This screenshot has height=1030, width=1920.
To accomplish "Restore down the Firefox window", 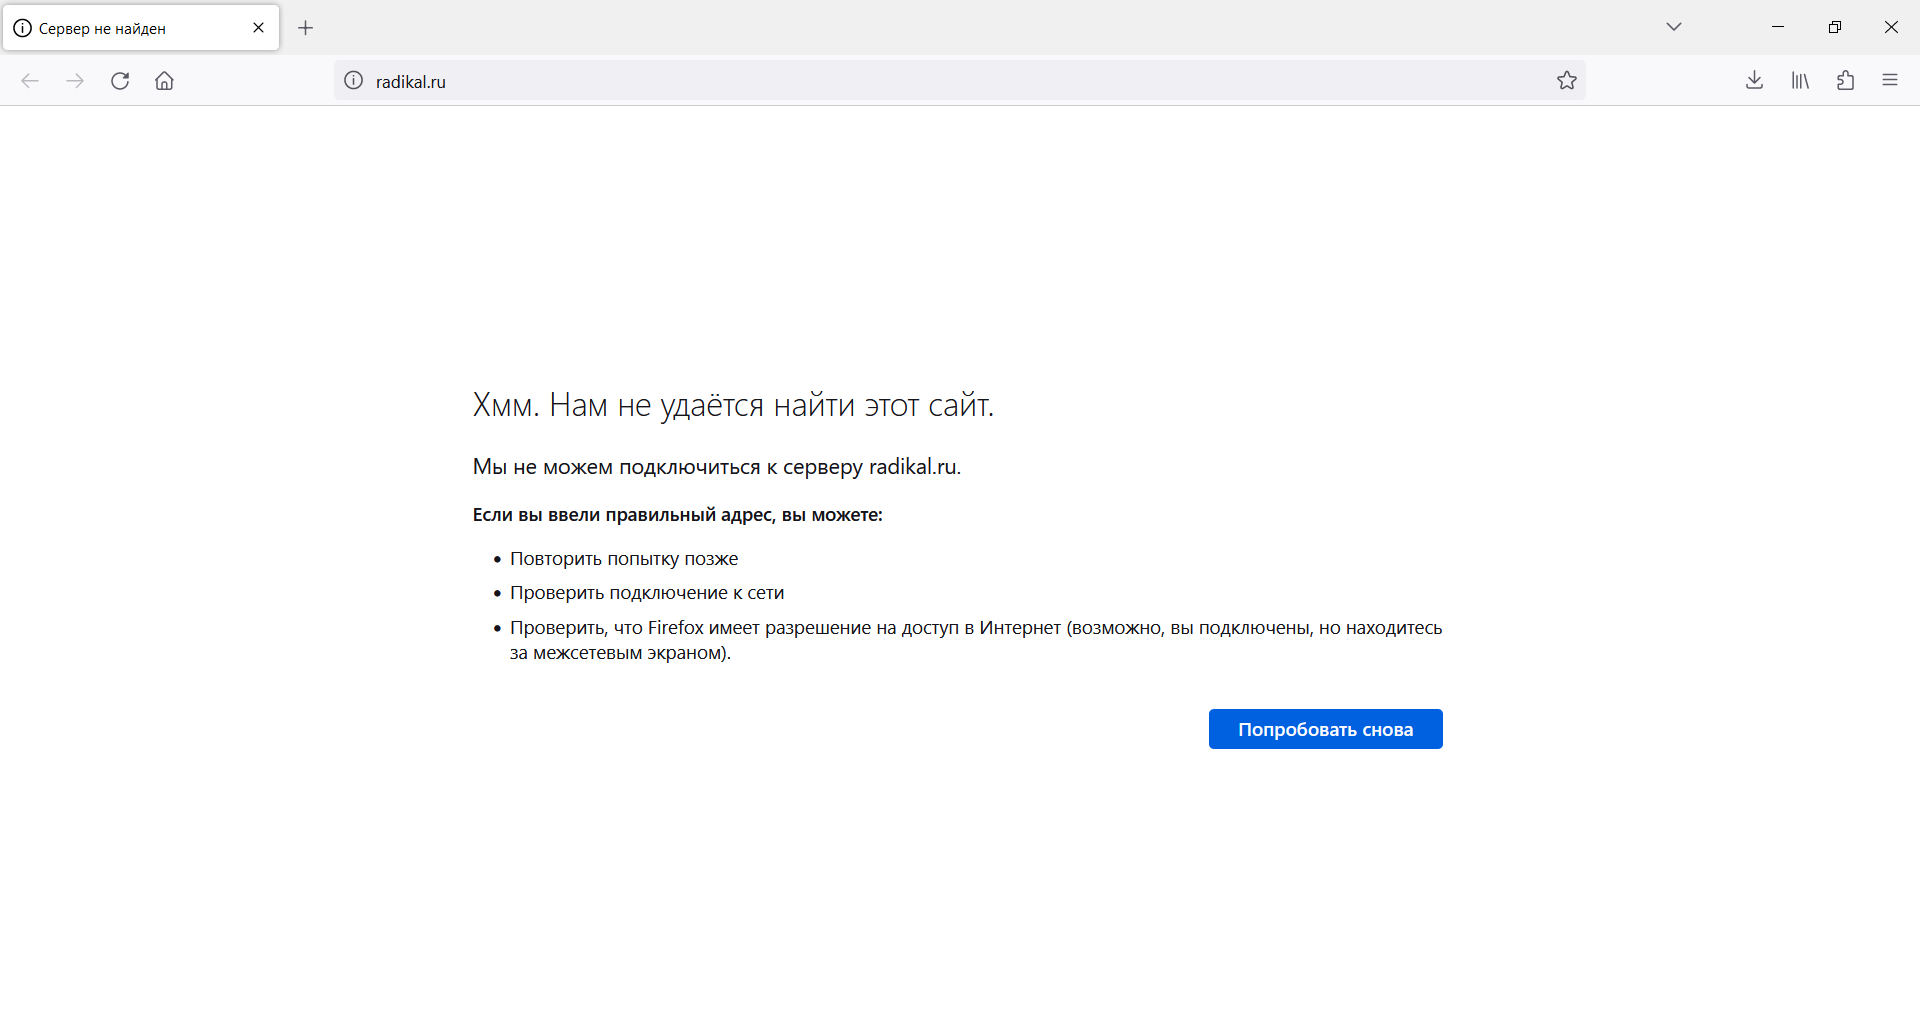I will (x=1834, y=27).
